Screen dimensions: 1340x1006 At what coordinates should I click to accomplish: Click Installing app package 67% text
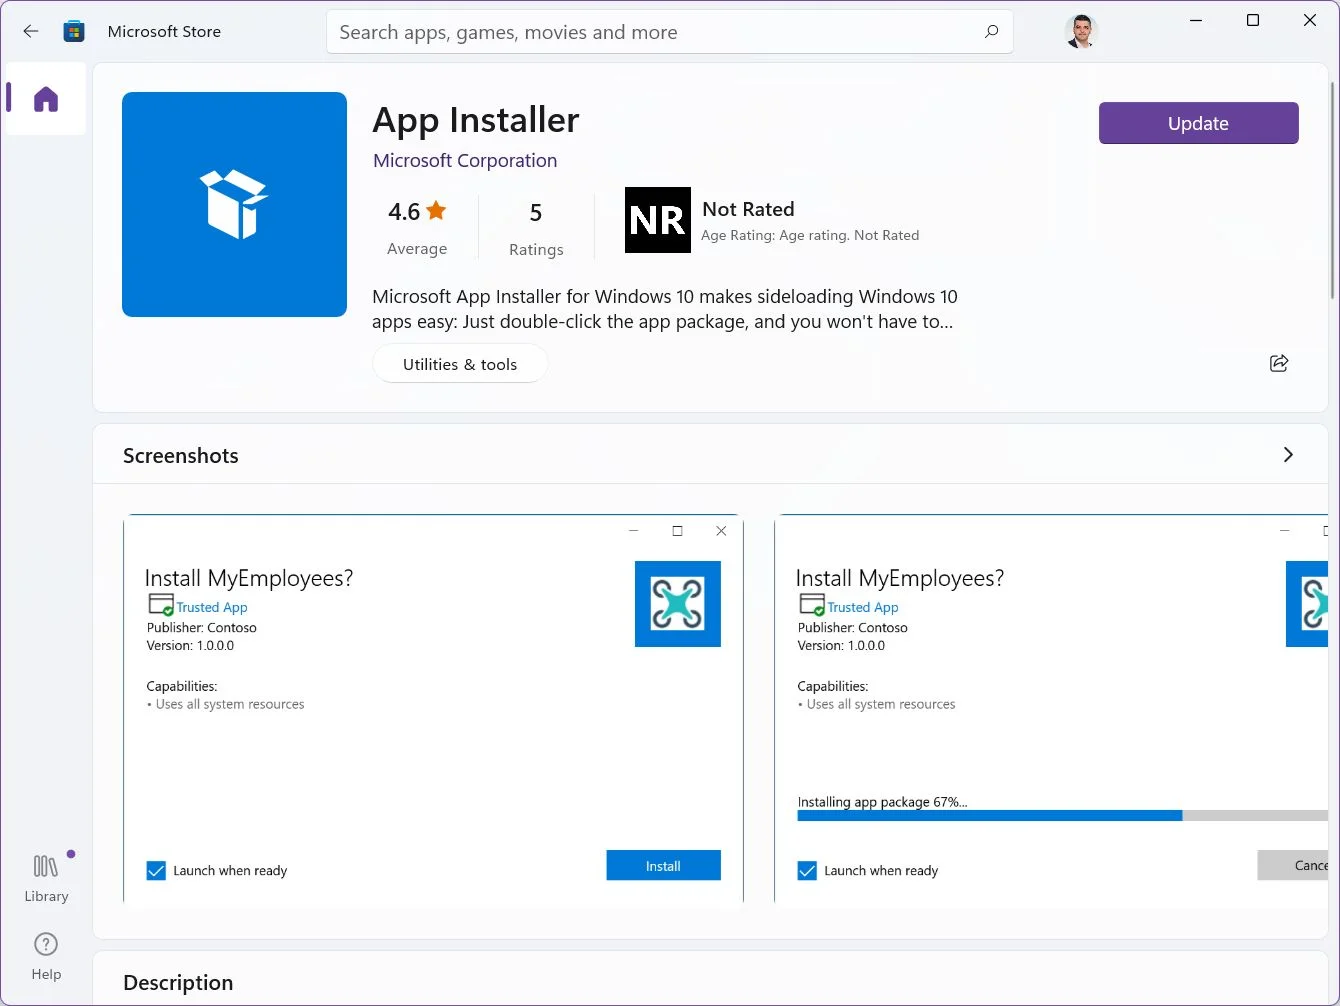pyautogui.click(x=882, y=802)
